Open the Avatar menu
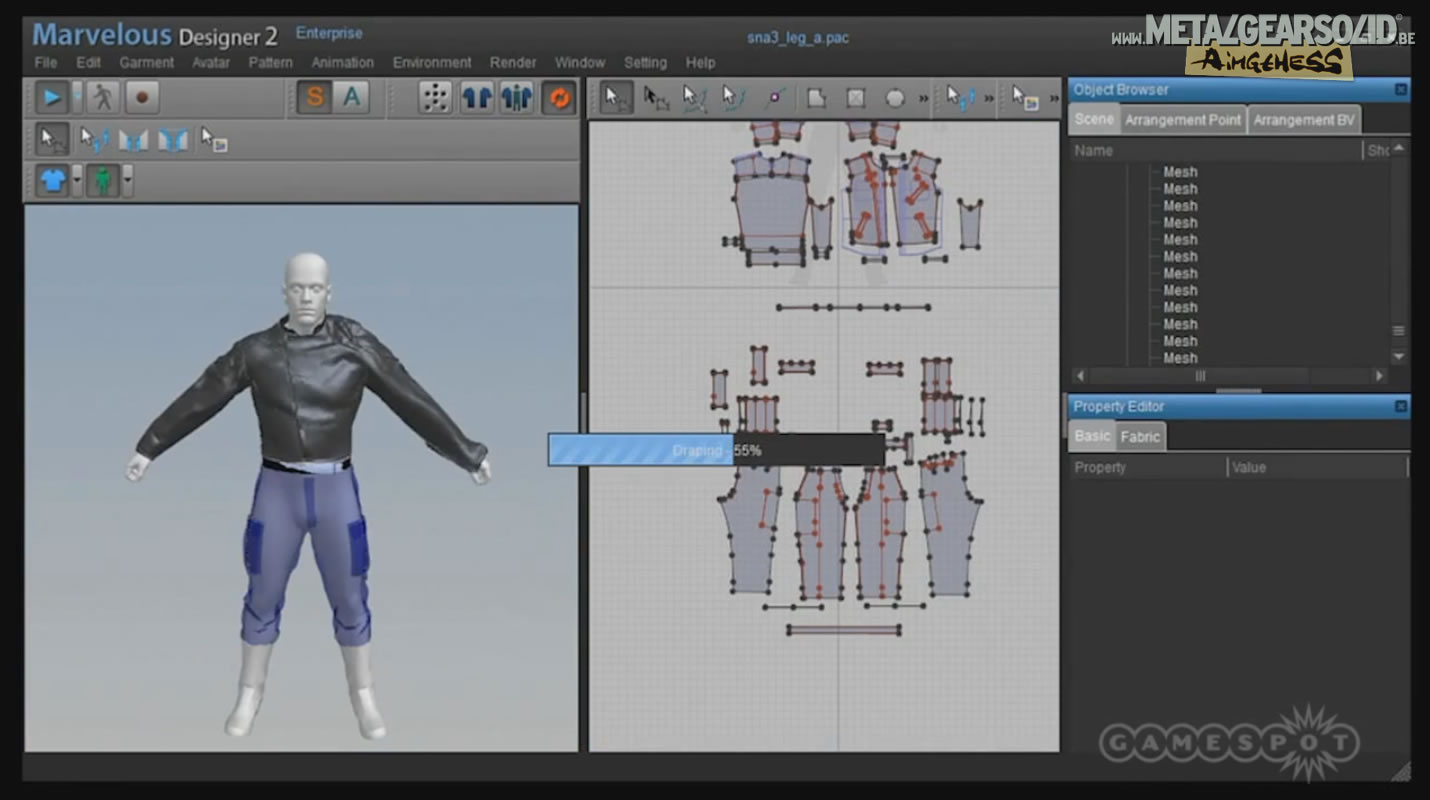The image size is (1430, 800). pos(211,62)
